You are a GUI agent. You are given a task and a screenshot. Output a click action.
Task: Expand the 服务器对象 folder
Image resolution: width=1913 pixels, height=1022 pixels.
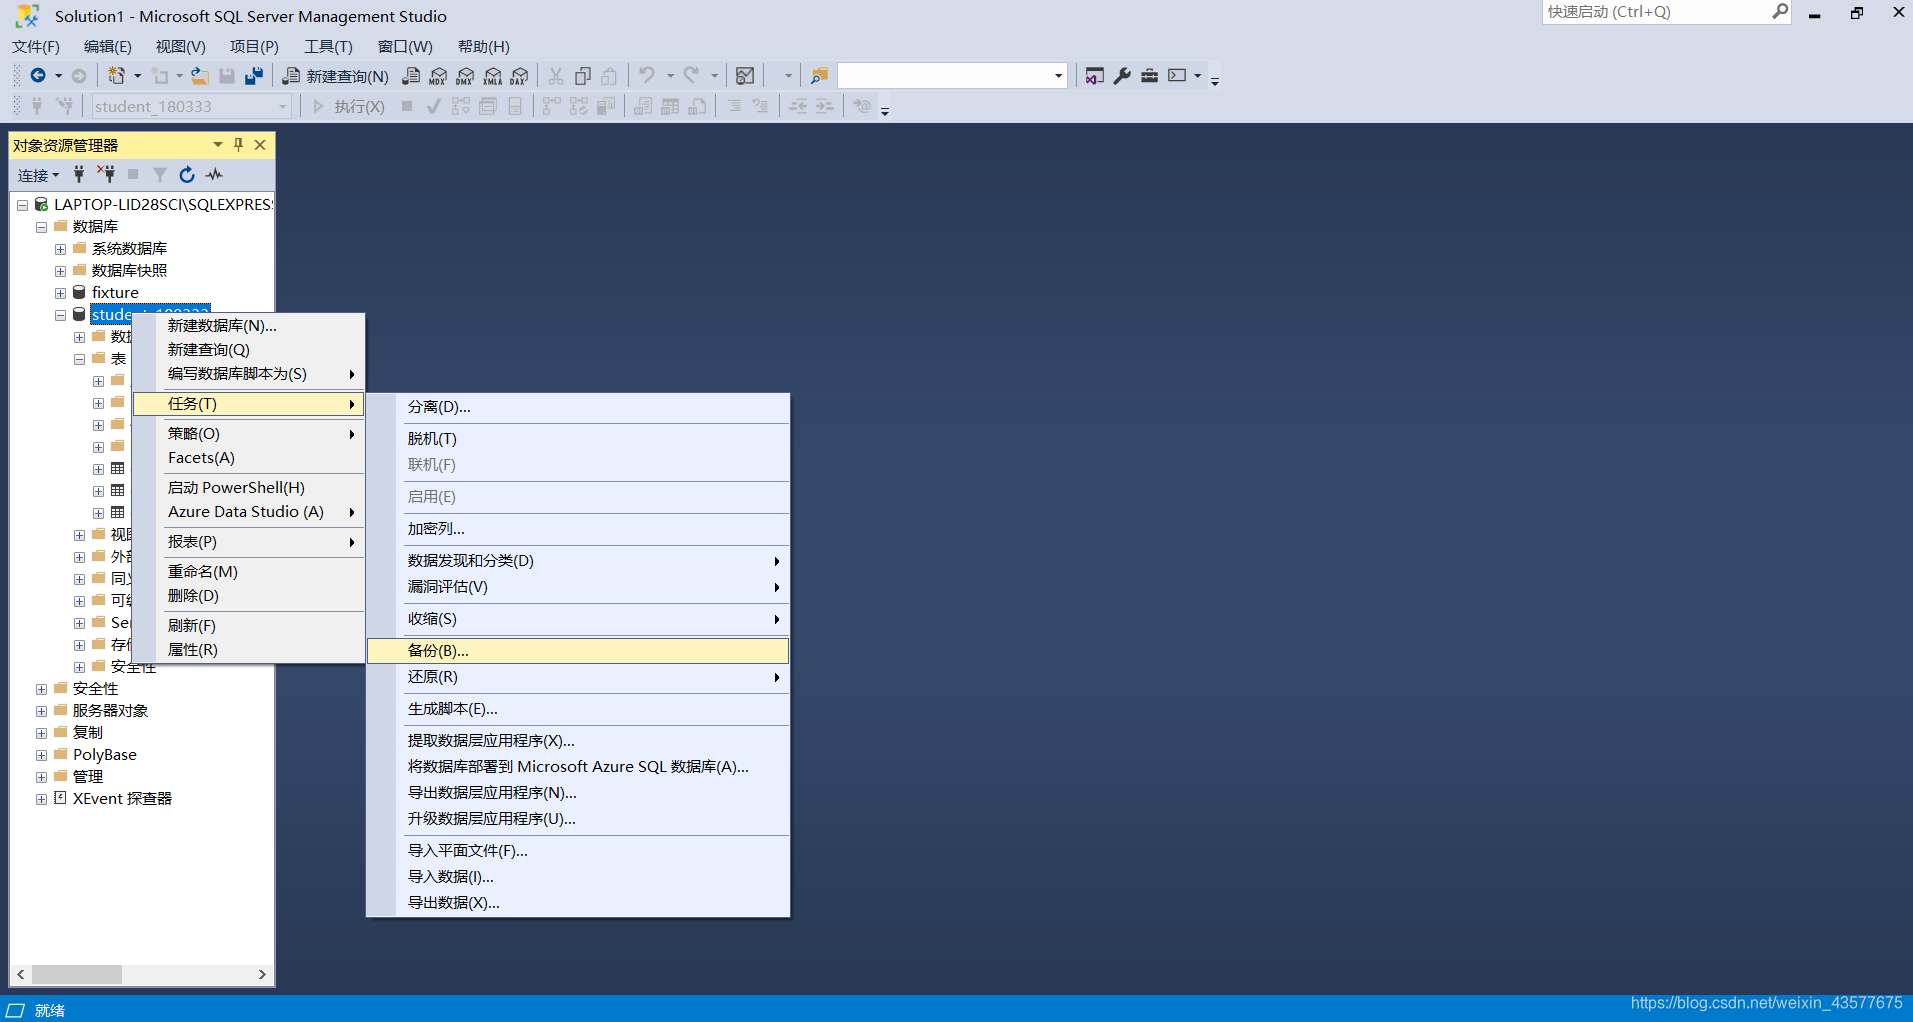coord(41,711)
